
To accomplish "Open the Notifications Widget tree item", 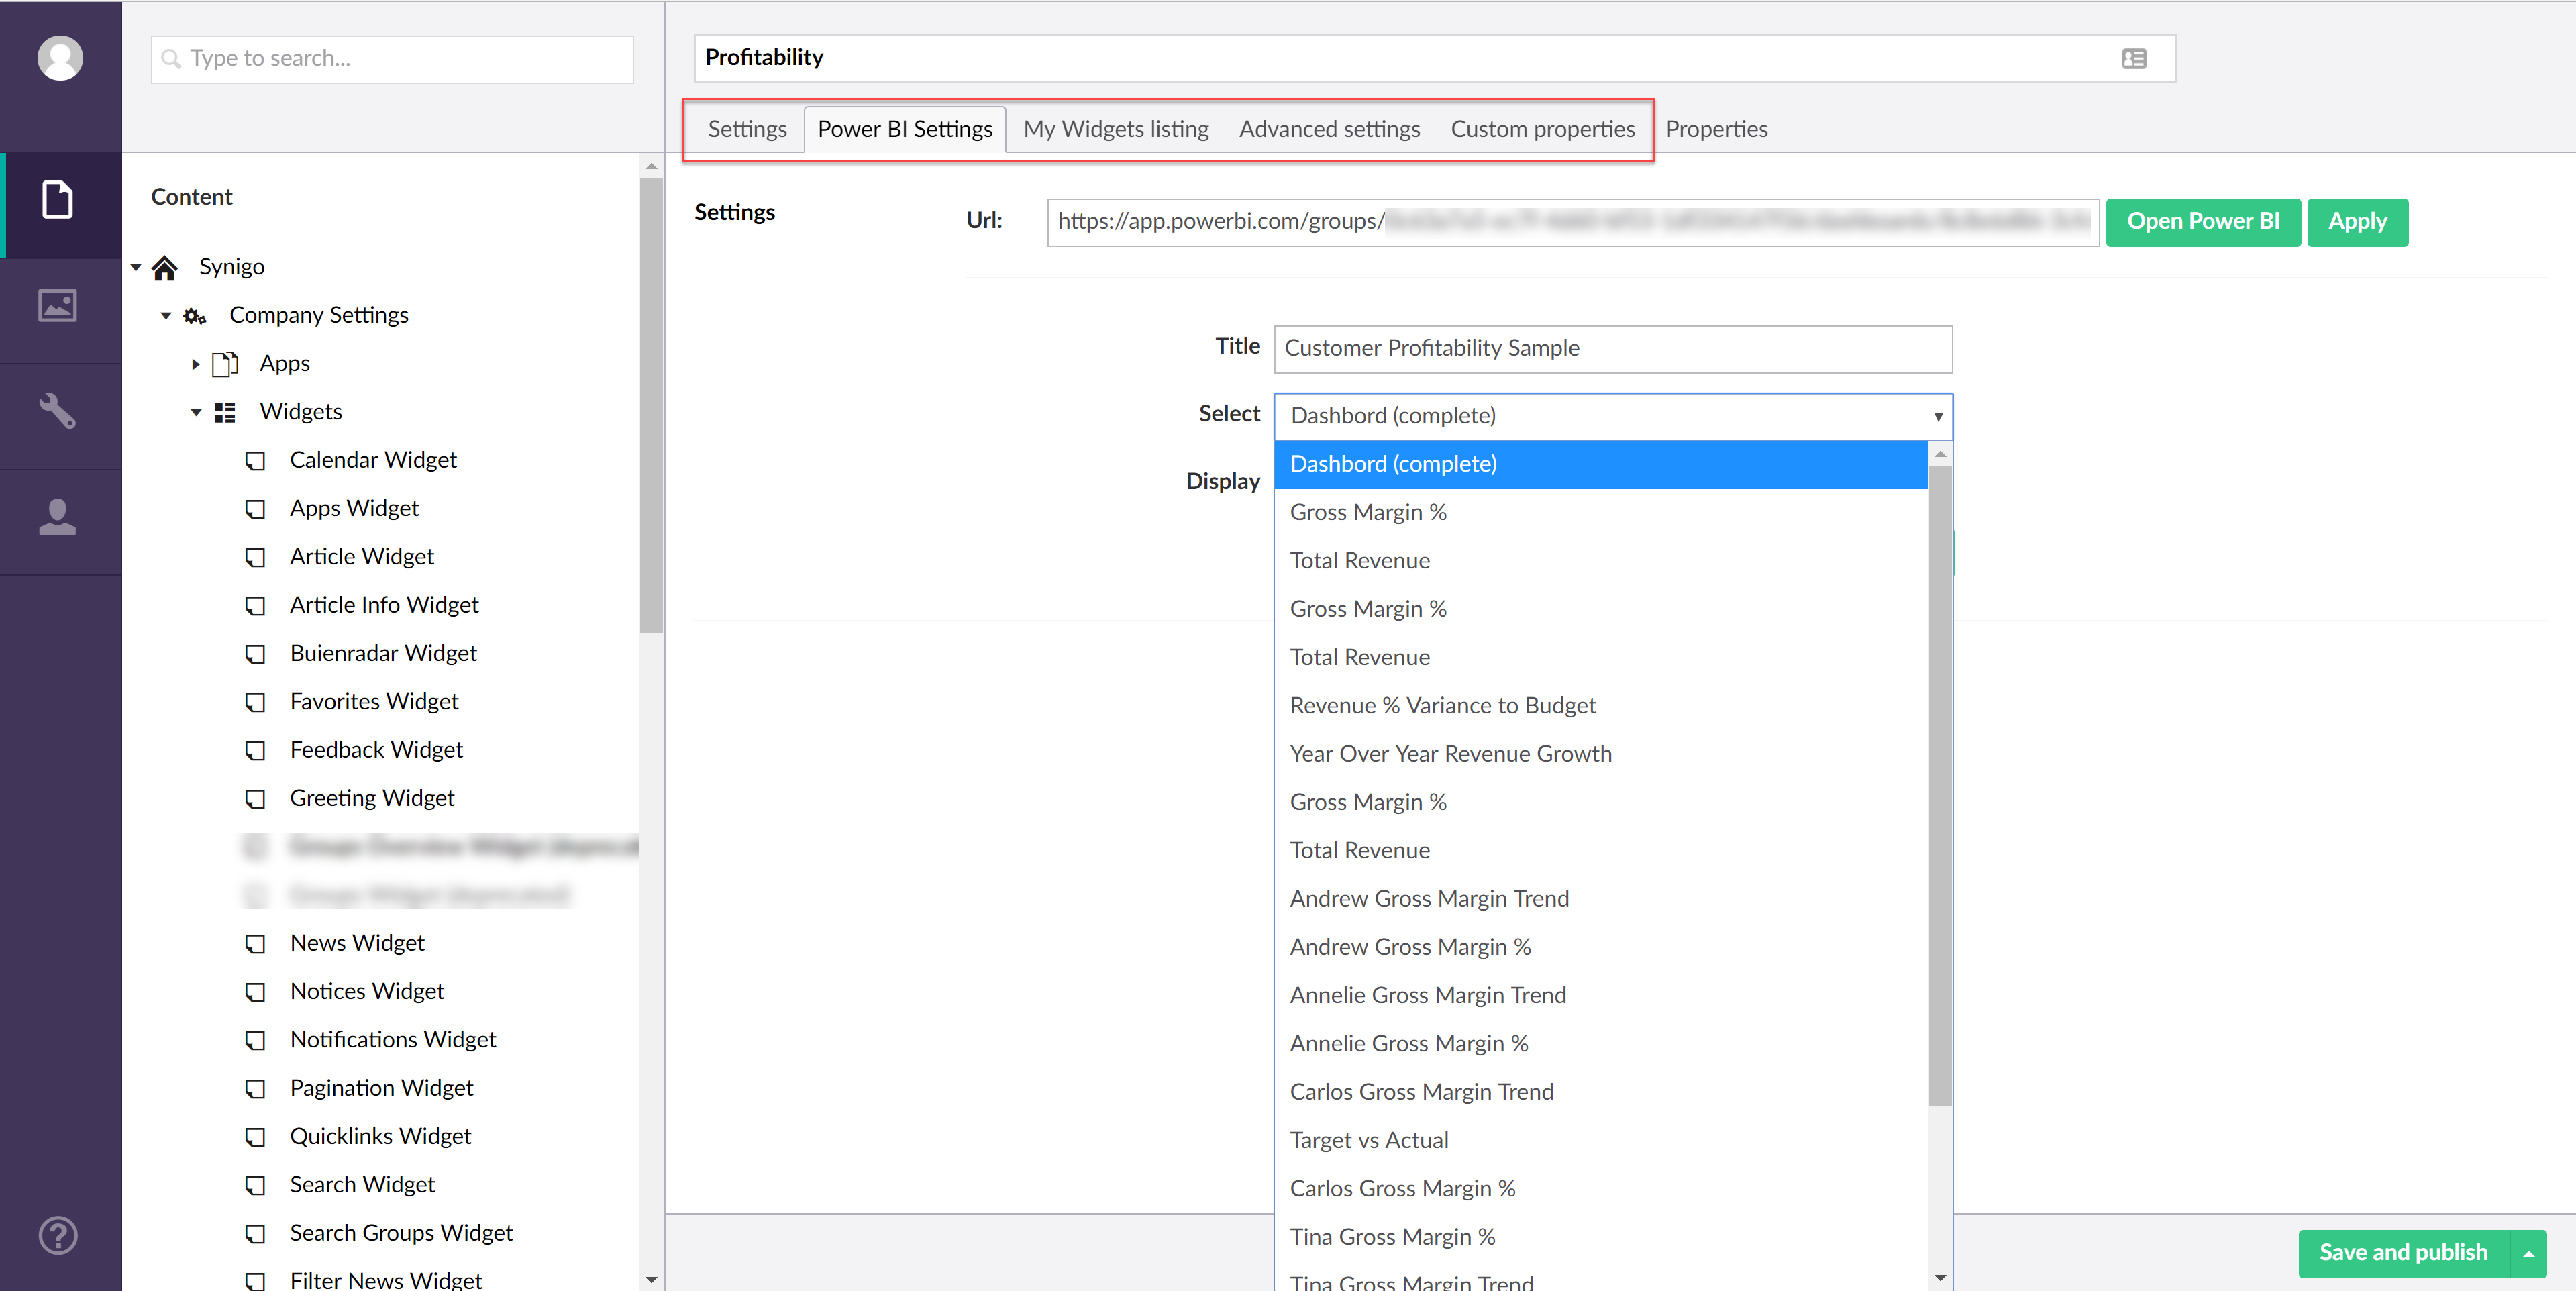I will point(393,1040).
